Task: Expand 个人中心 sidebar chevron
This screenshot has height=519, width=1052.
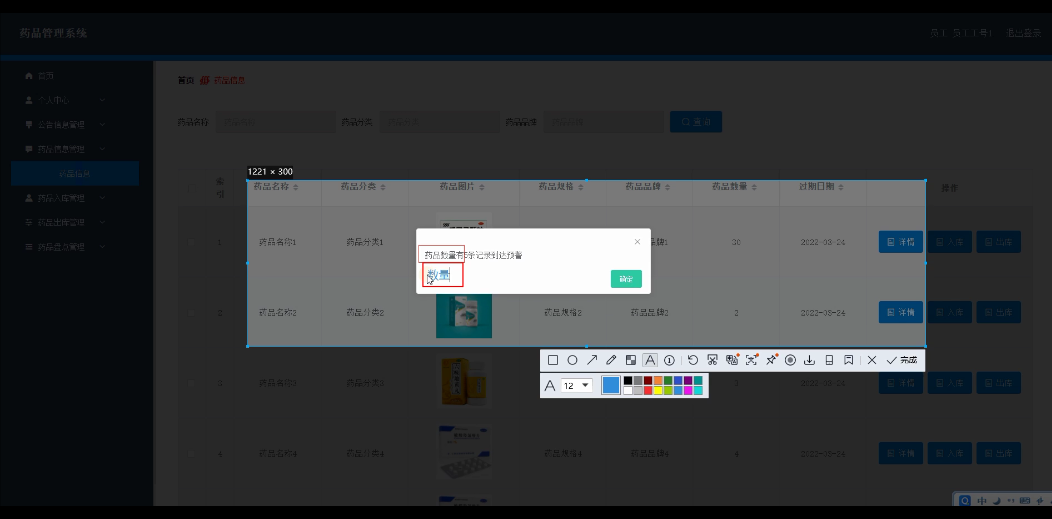Action: pos(102,100)
